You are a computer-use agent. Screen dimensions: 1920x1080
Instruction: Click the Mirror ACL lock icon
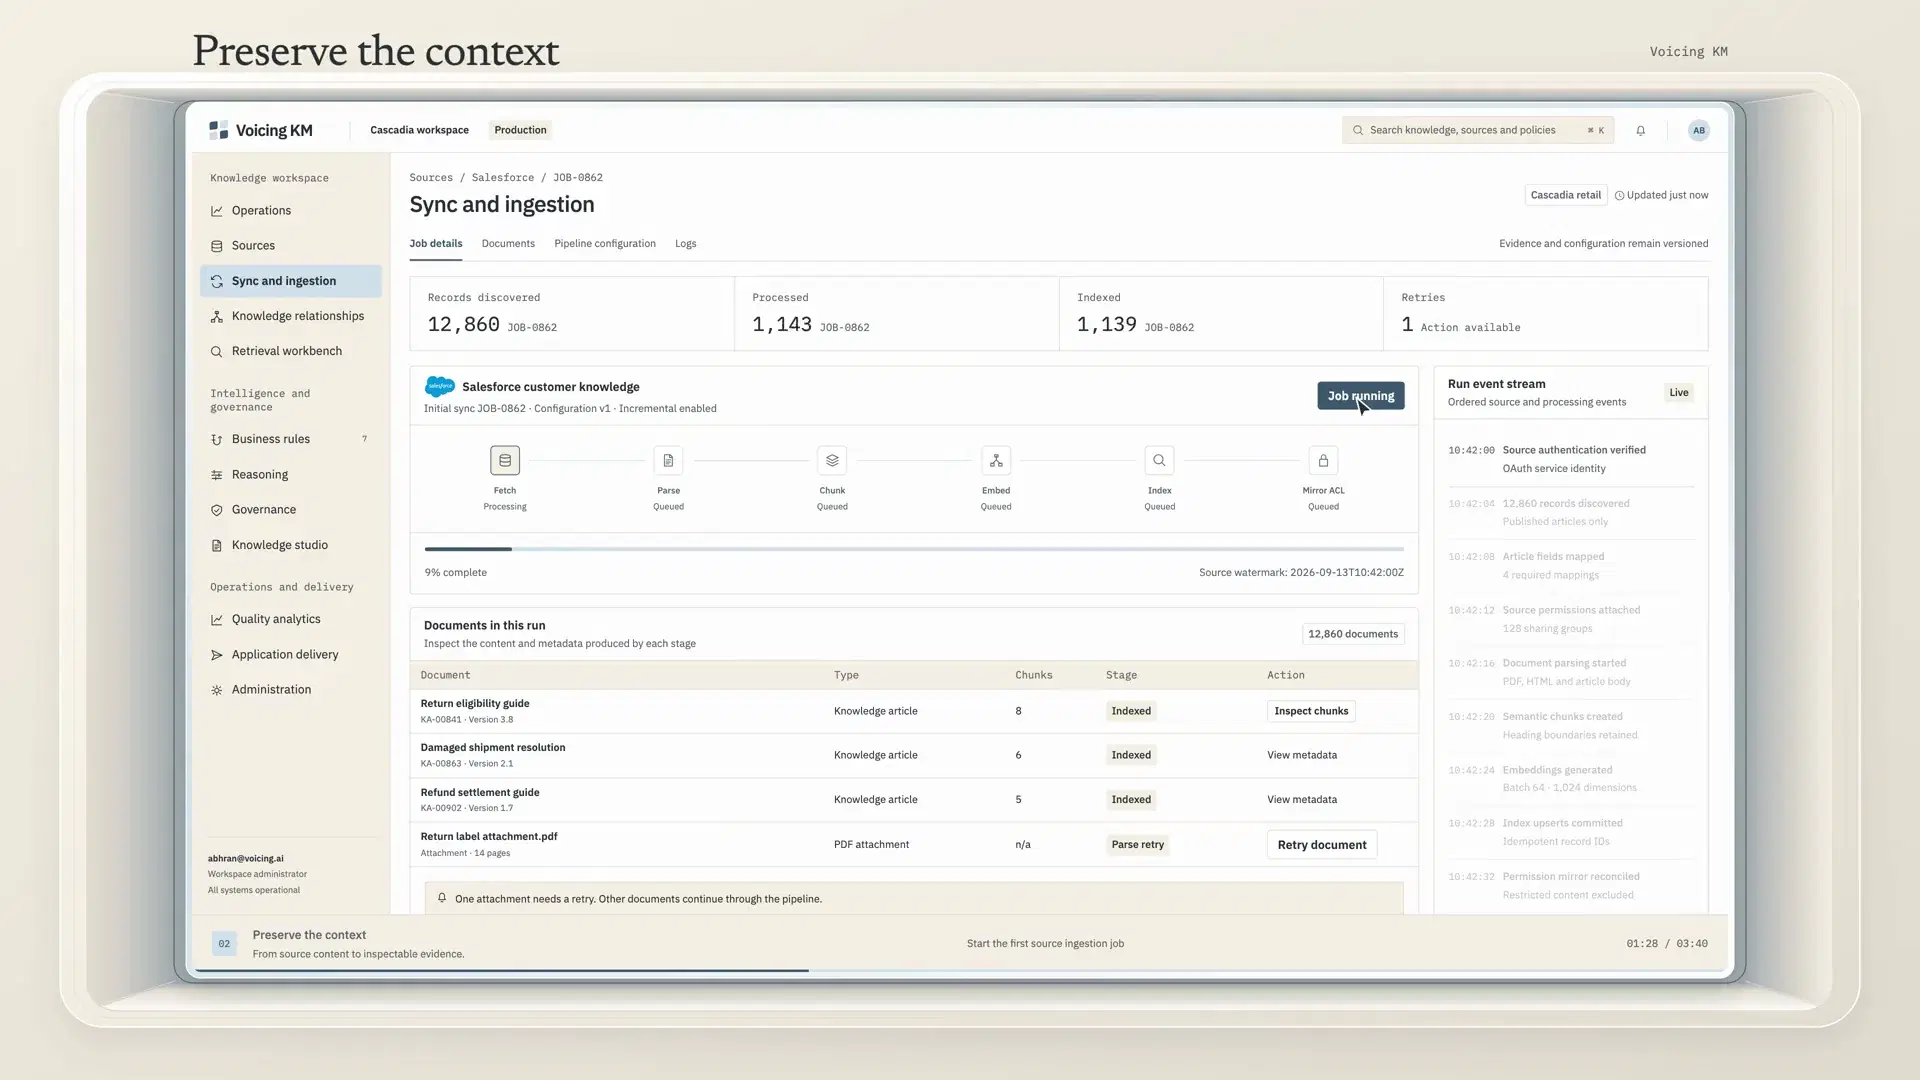[1323, 460]
